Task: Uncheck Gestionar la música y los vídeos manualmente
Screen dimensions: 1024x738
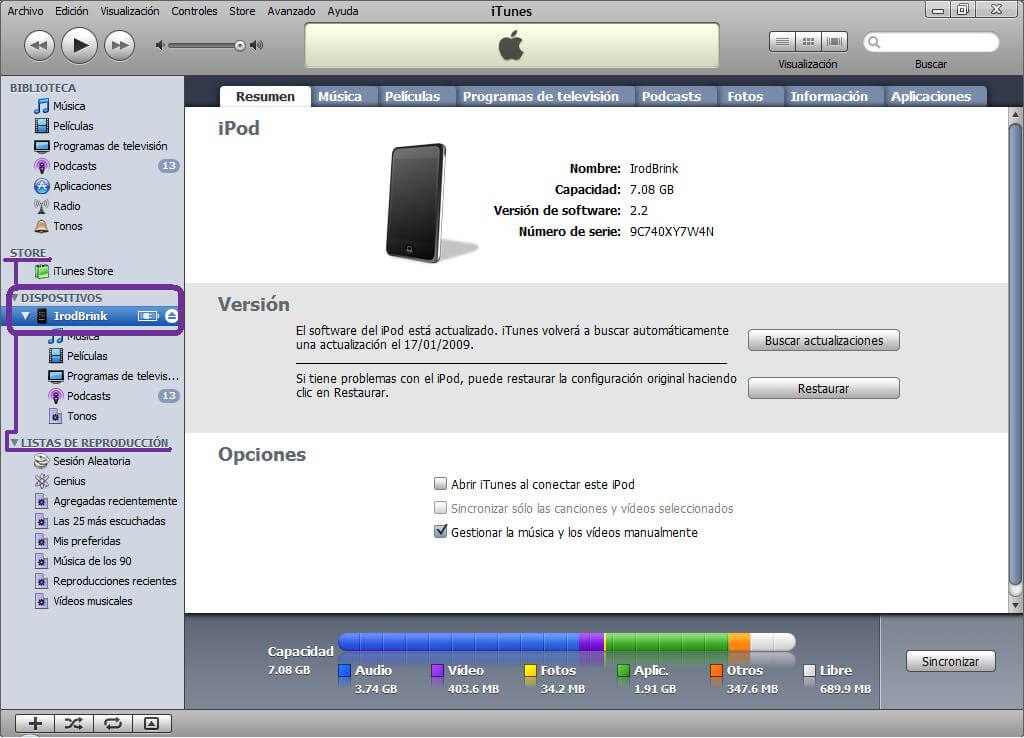Action: 441,532
